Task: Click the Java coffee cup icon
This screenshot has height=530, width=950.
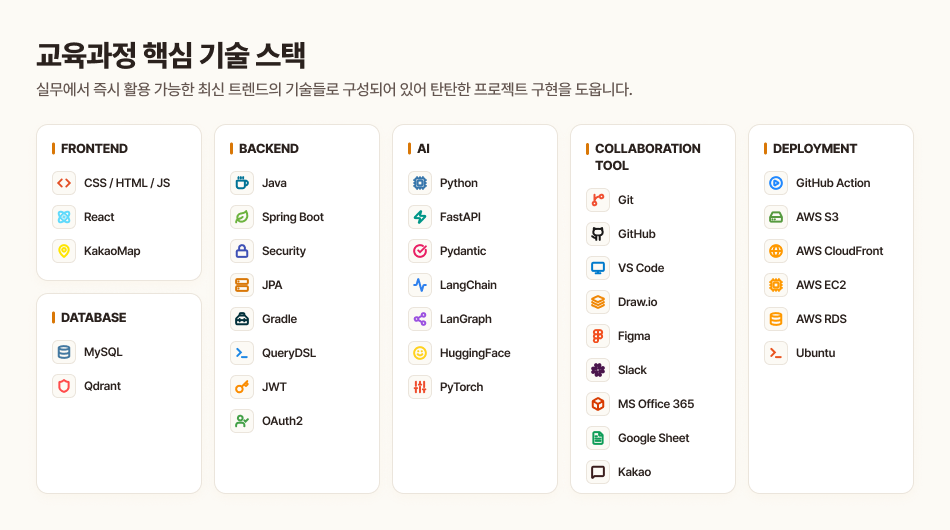Action: [x=242, y=183]
